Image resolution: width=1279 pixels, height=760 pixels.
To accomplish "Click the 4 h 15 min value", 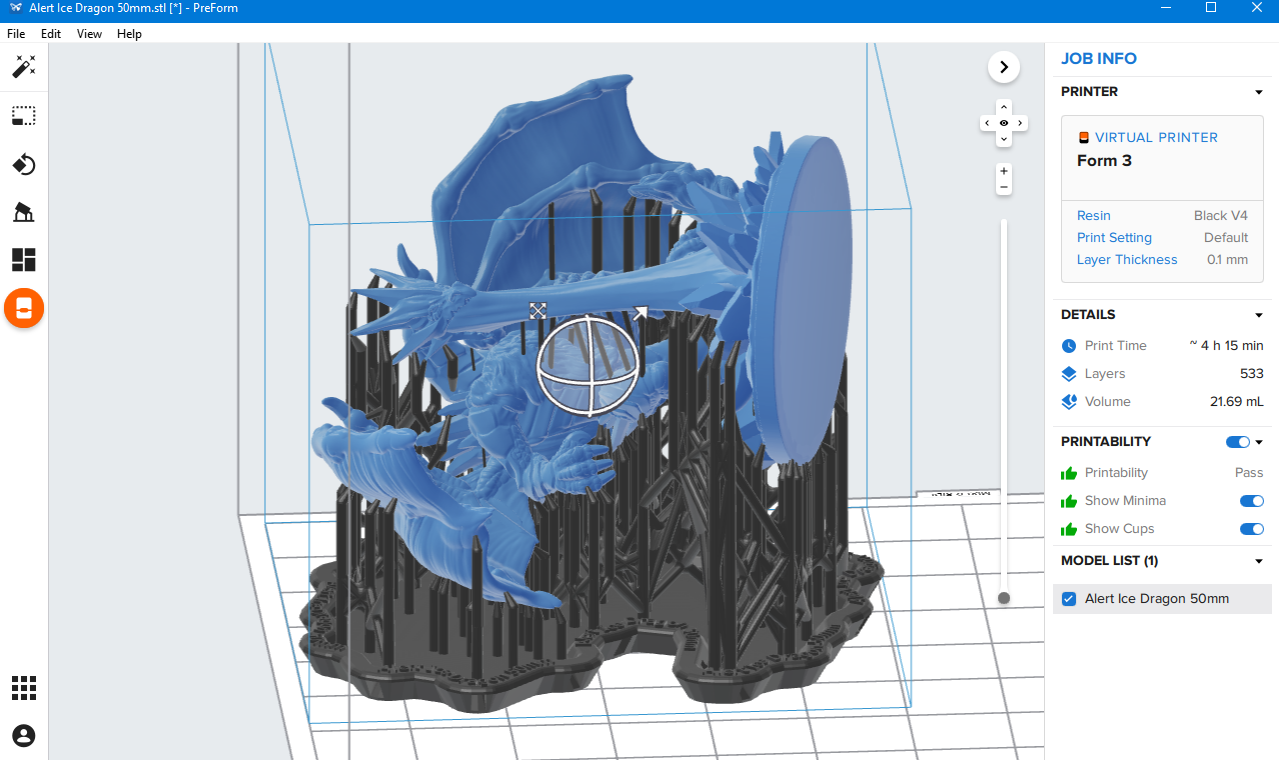I will [1226, 346].
